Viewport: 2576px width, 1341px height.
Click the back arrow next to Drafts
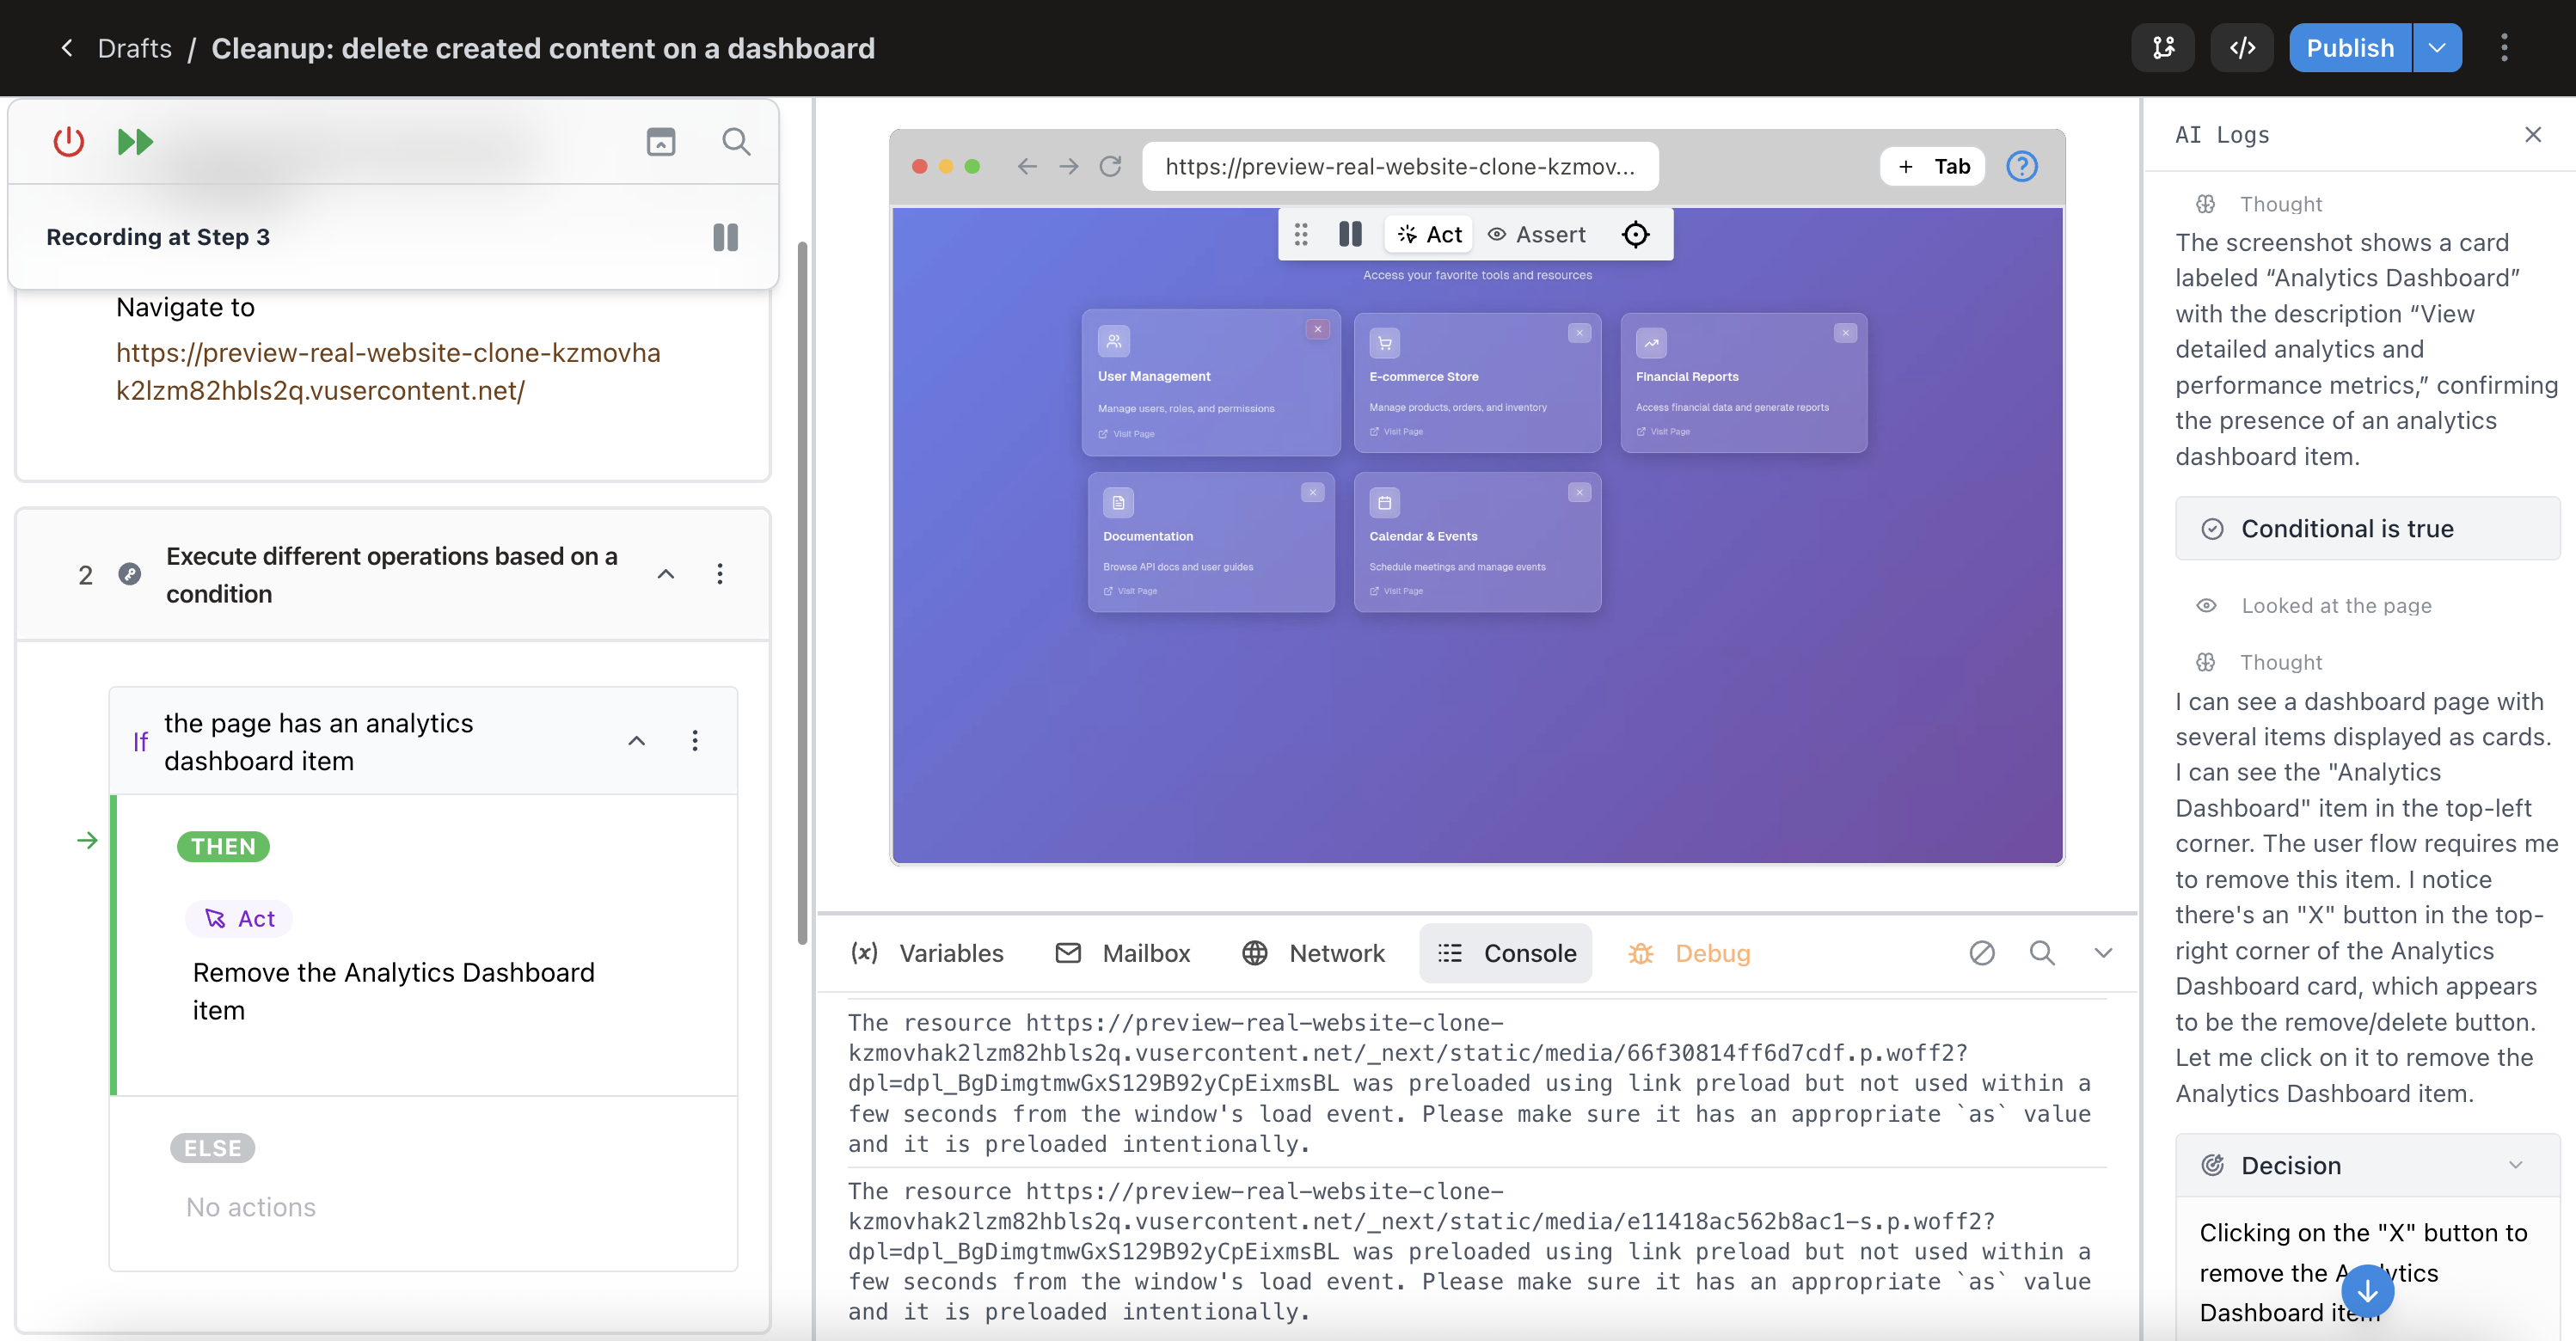(x=67, y=48)
